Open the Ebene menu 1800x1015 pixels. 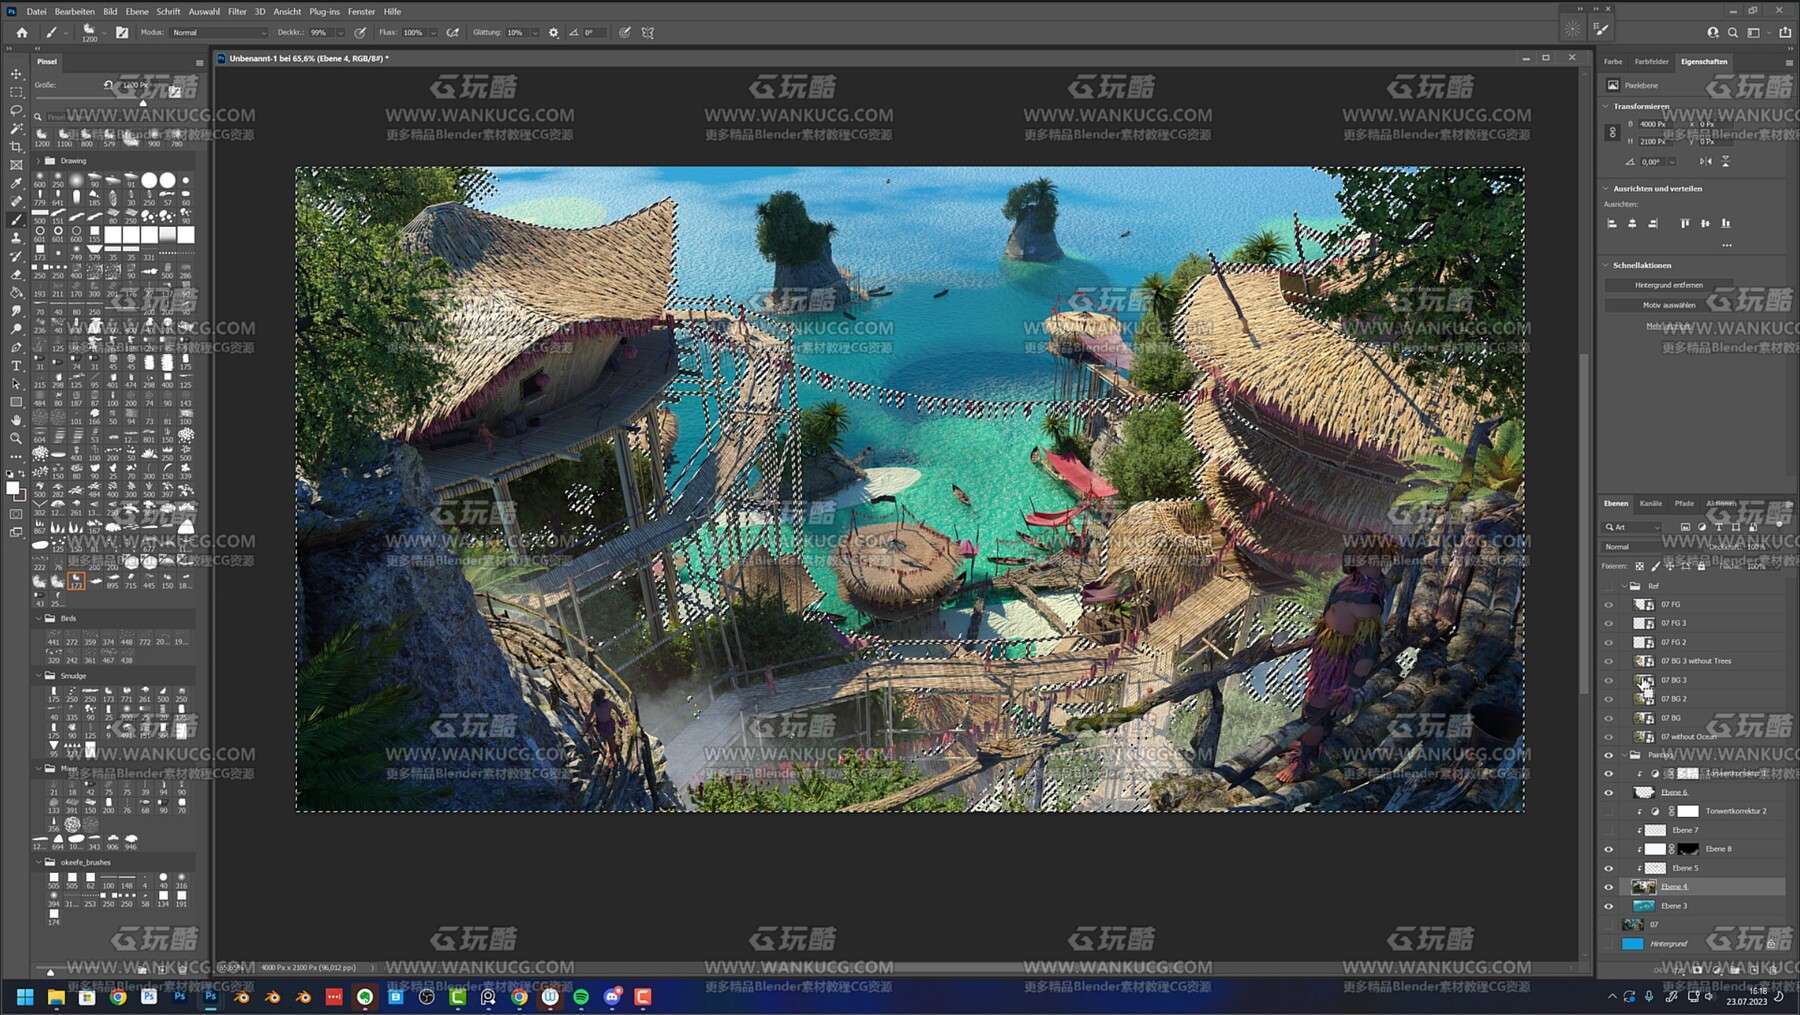(137, 11)
